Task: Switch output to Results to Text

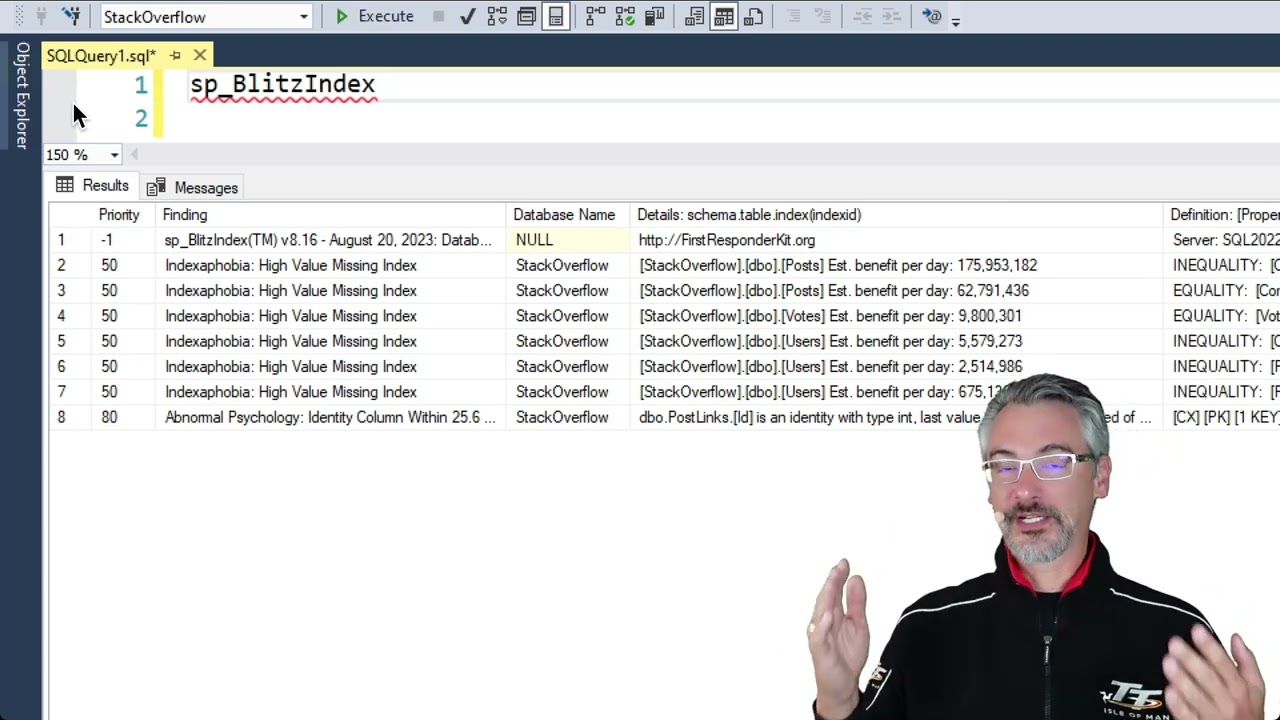Action: [x=695, y=16]
